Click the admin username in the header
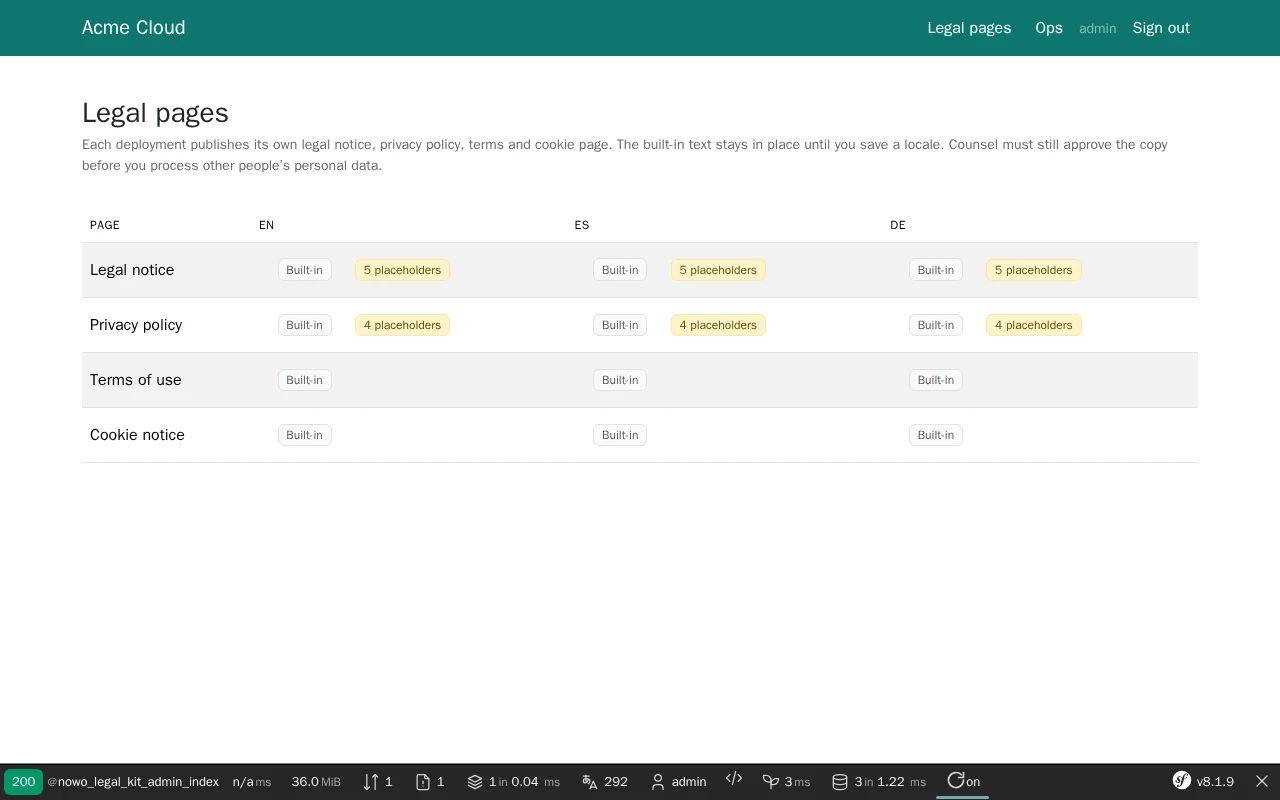This screenshot has width=1280, height=800. point(1097,29)
